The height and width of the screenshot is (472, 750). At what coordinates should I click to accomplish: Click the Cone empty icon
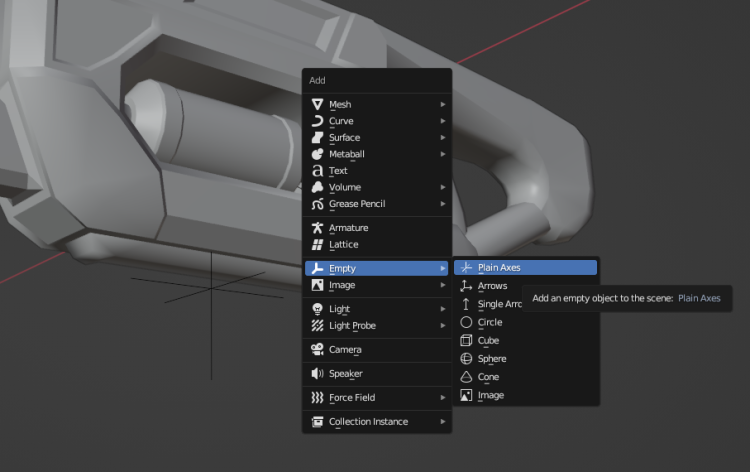466,377
